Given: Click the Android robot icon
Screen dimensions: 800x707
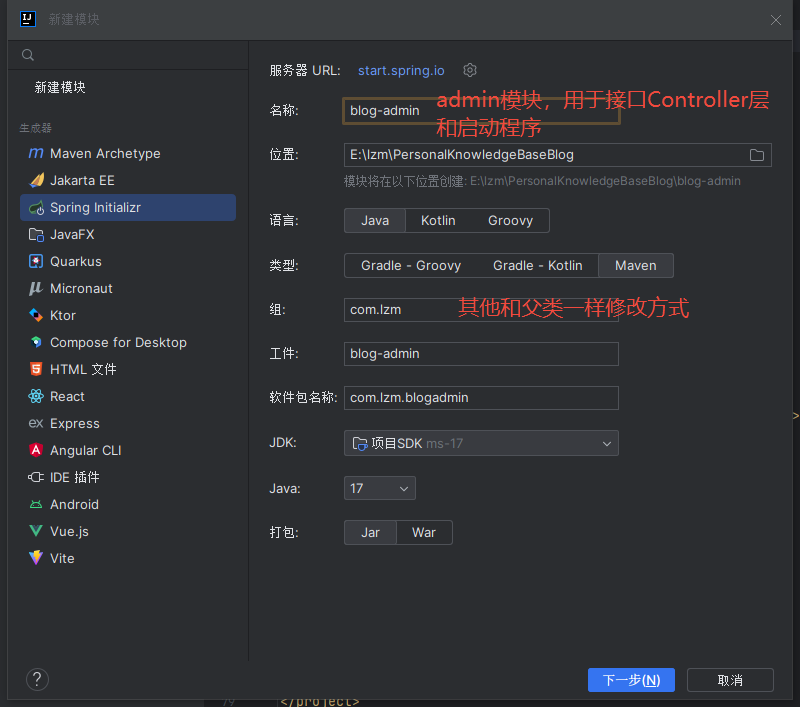Looking at the screenshot, I should [36, 504].
